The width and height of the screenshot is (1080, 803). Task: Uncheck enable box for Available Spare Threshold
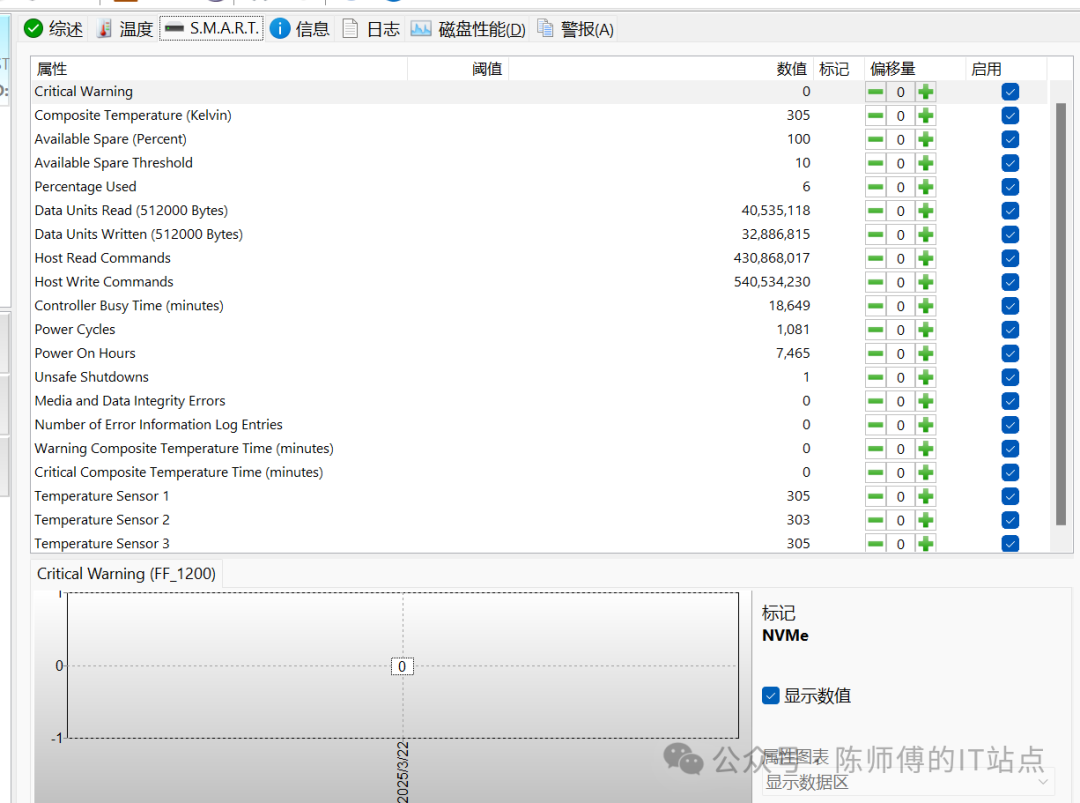[1010, 163]
